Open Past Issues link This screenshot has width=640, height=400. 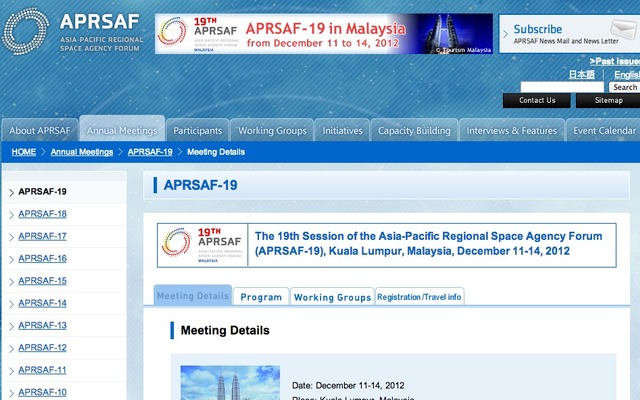pyautogui.click(x=615, y=61)
